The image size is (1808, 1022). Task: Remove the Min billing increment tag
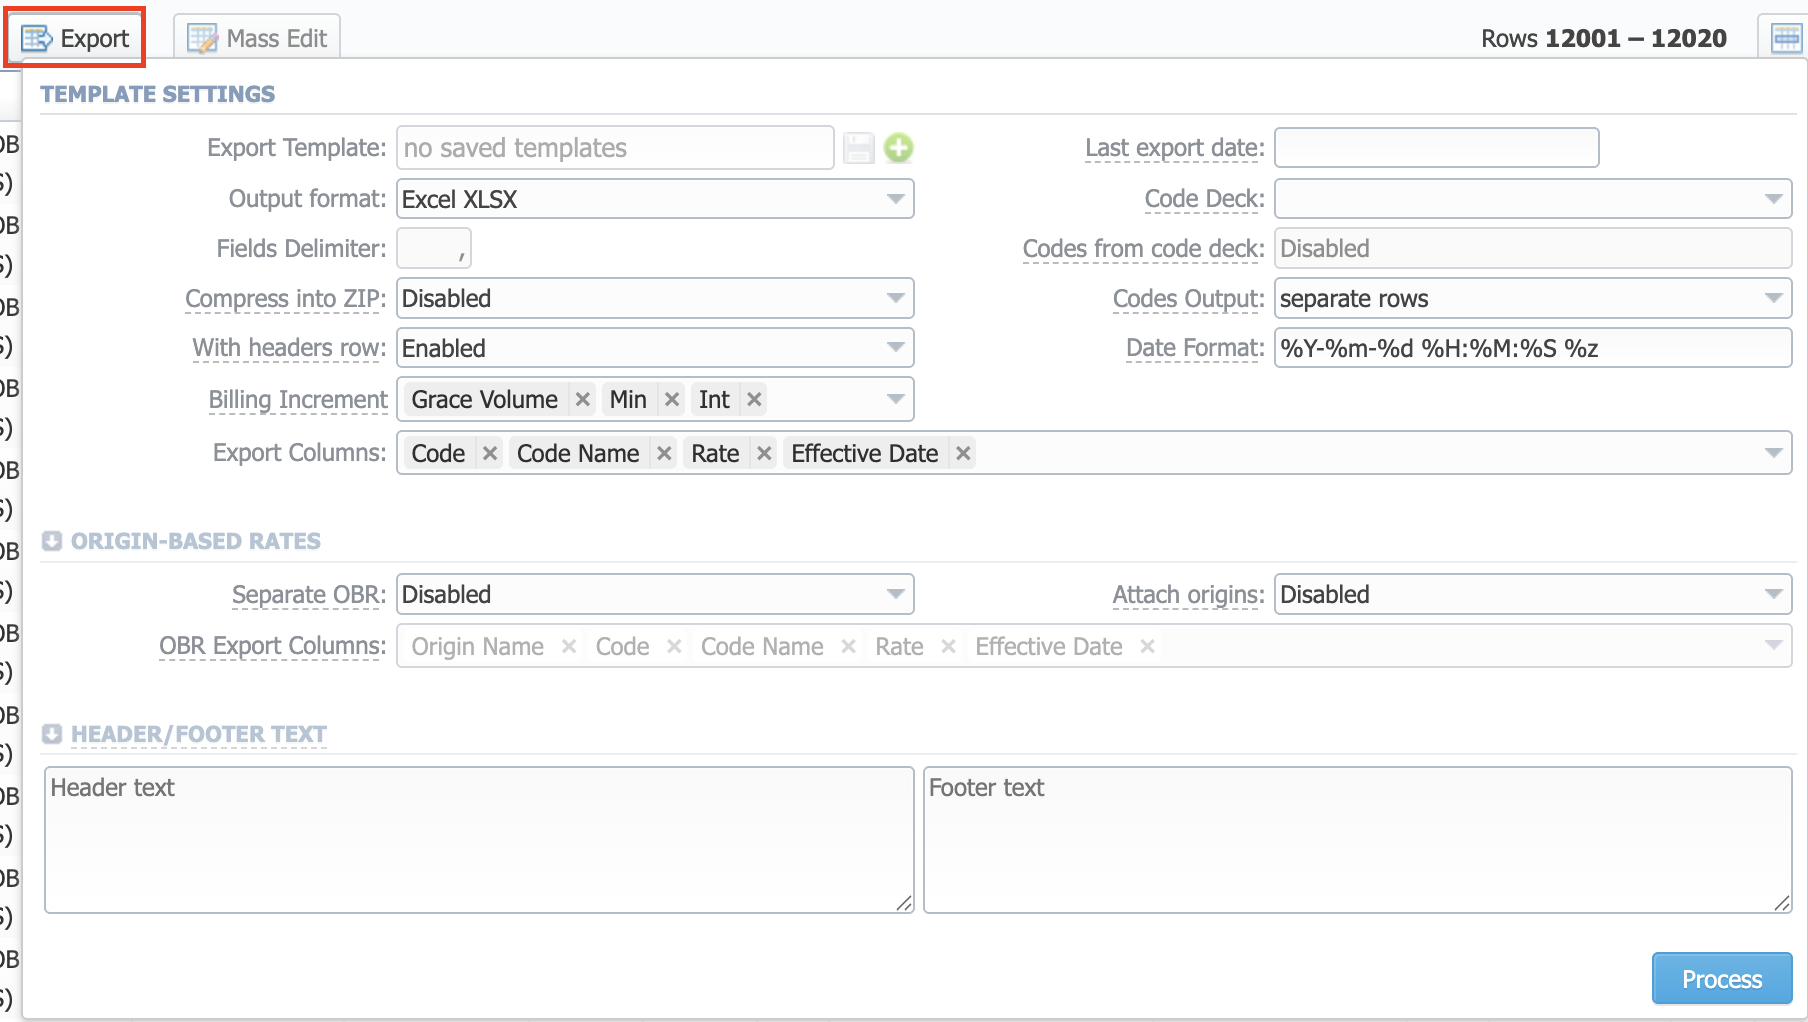click(x=672, y=399)
